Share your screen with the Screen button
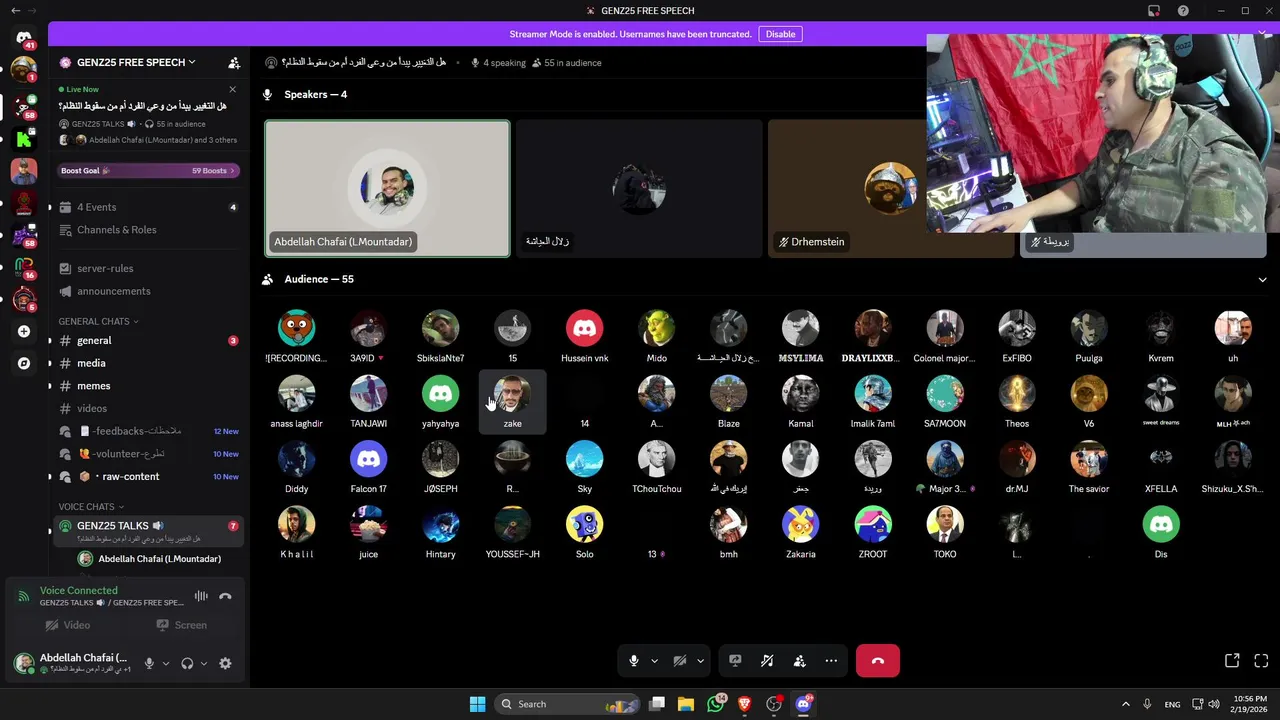This screenshot has width=1280, height=720. pyautogui.click(x=181, y=625)
